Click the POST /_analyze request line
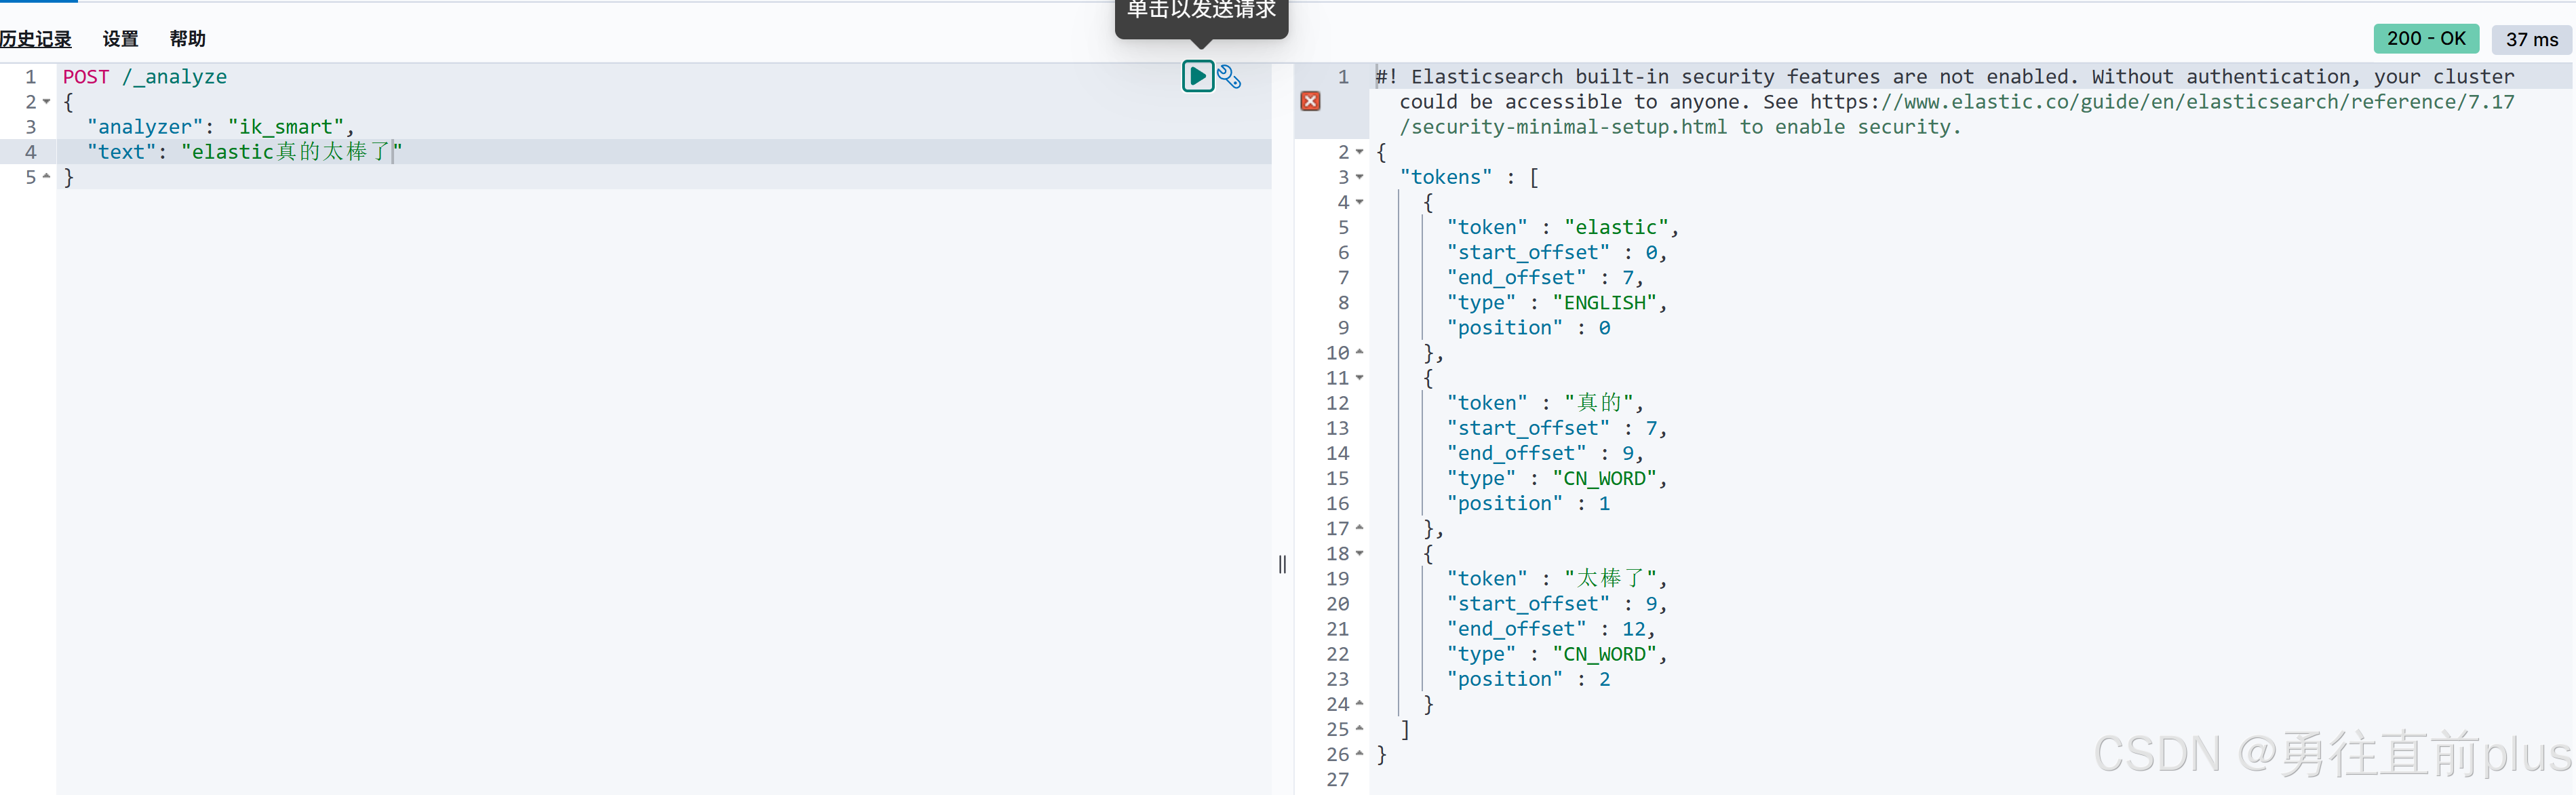Image resolution: width=2576 pixels, height=795 pixels. point(145,77)
